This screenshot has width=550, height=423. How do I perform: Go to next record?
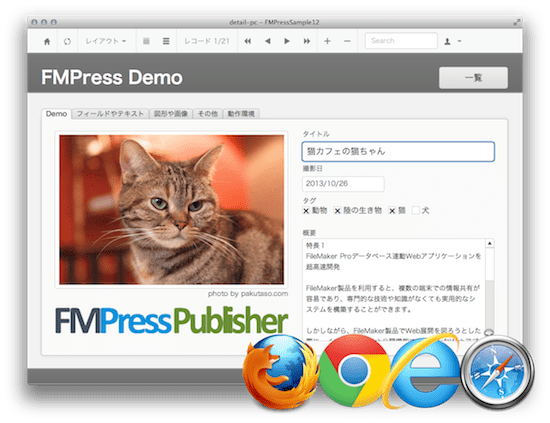(x=287, y=41)
